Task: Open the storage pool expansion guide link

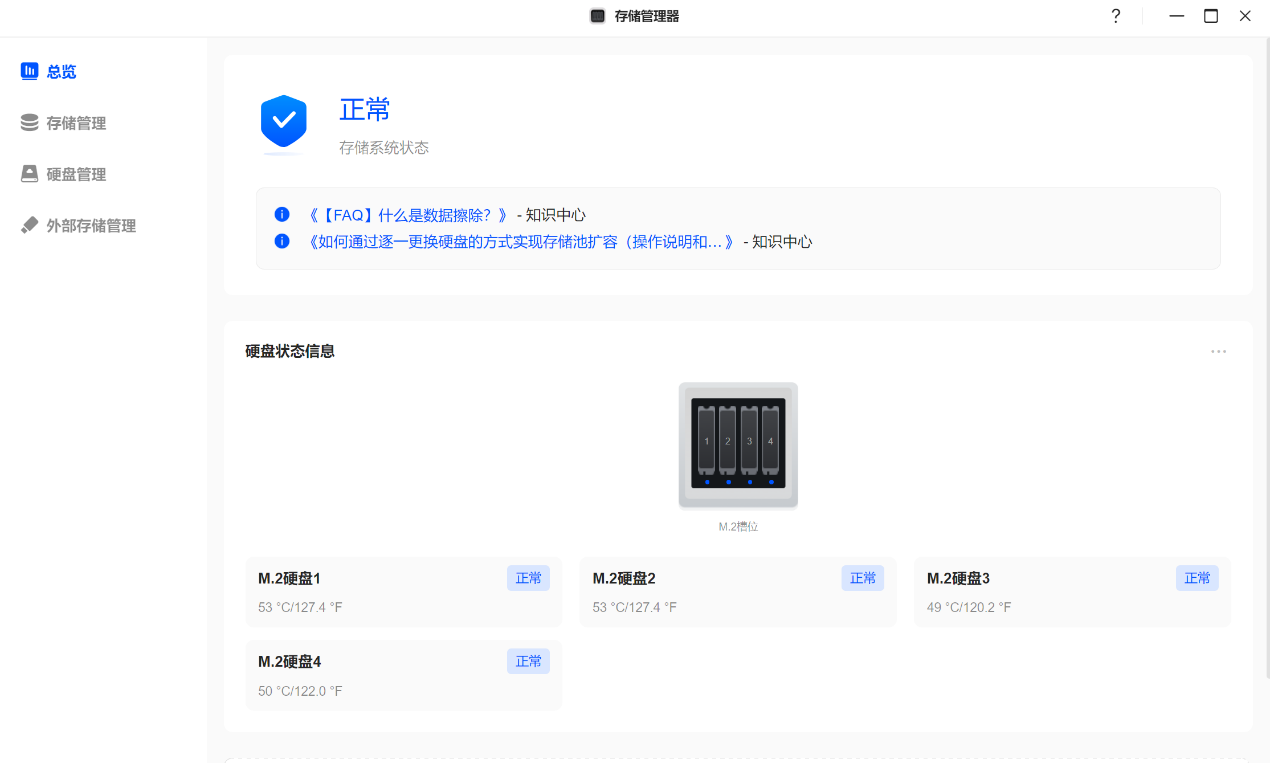Action: click(521, 242)
